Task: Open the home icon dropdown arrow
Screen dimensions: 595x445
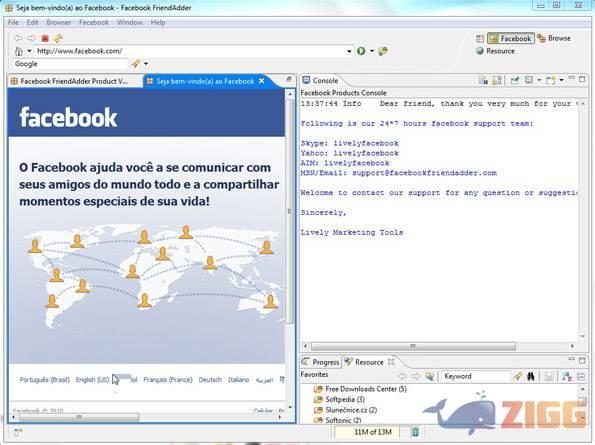Action: 29,51
